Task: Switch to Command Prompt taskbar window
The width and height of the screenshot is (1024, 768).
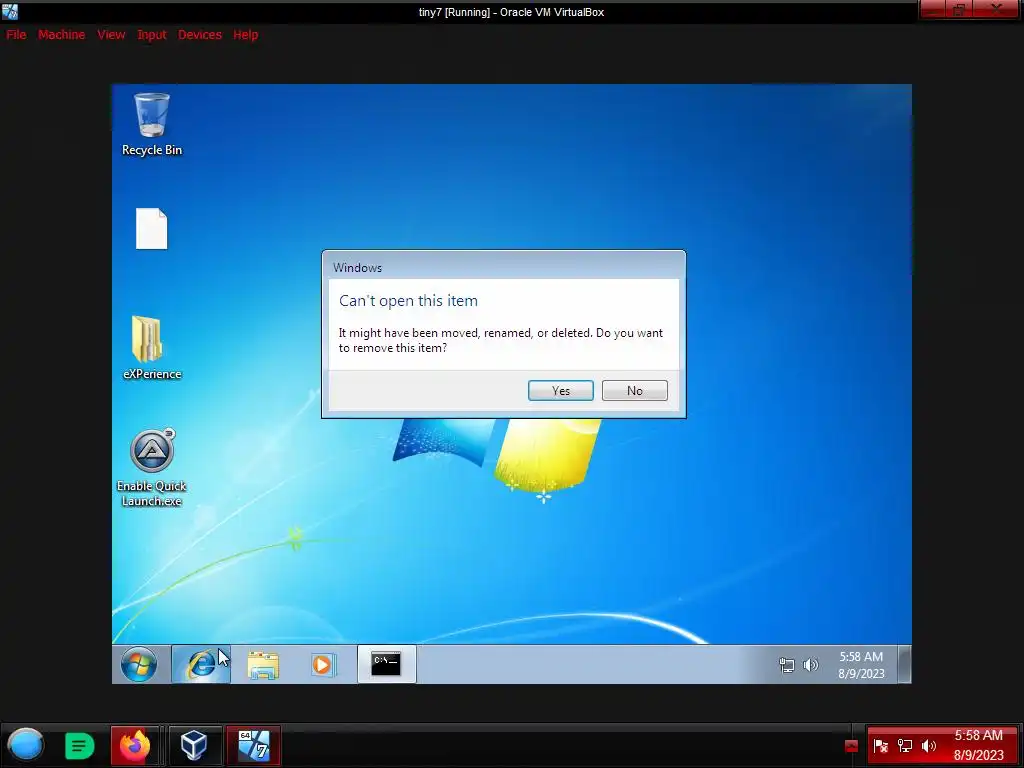Action: click(387, 664)
